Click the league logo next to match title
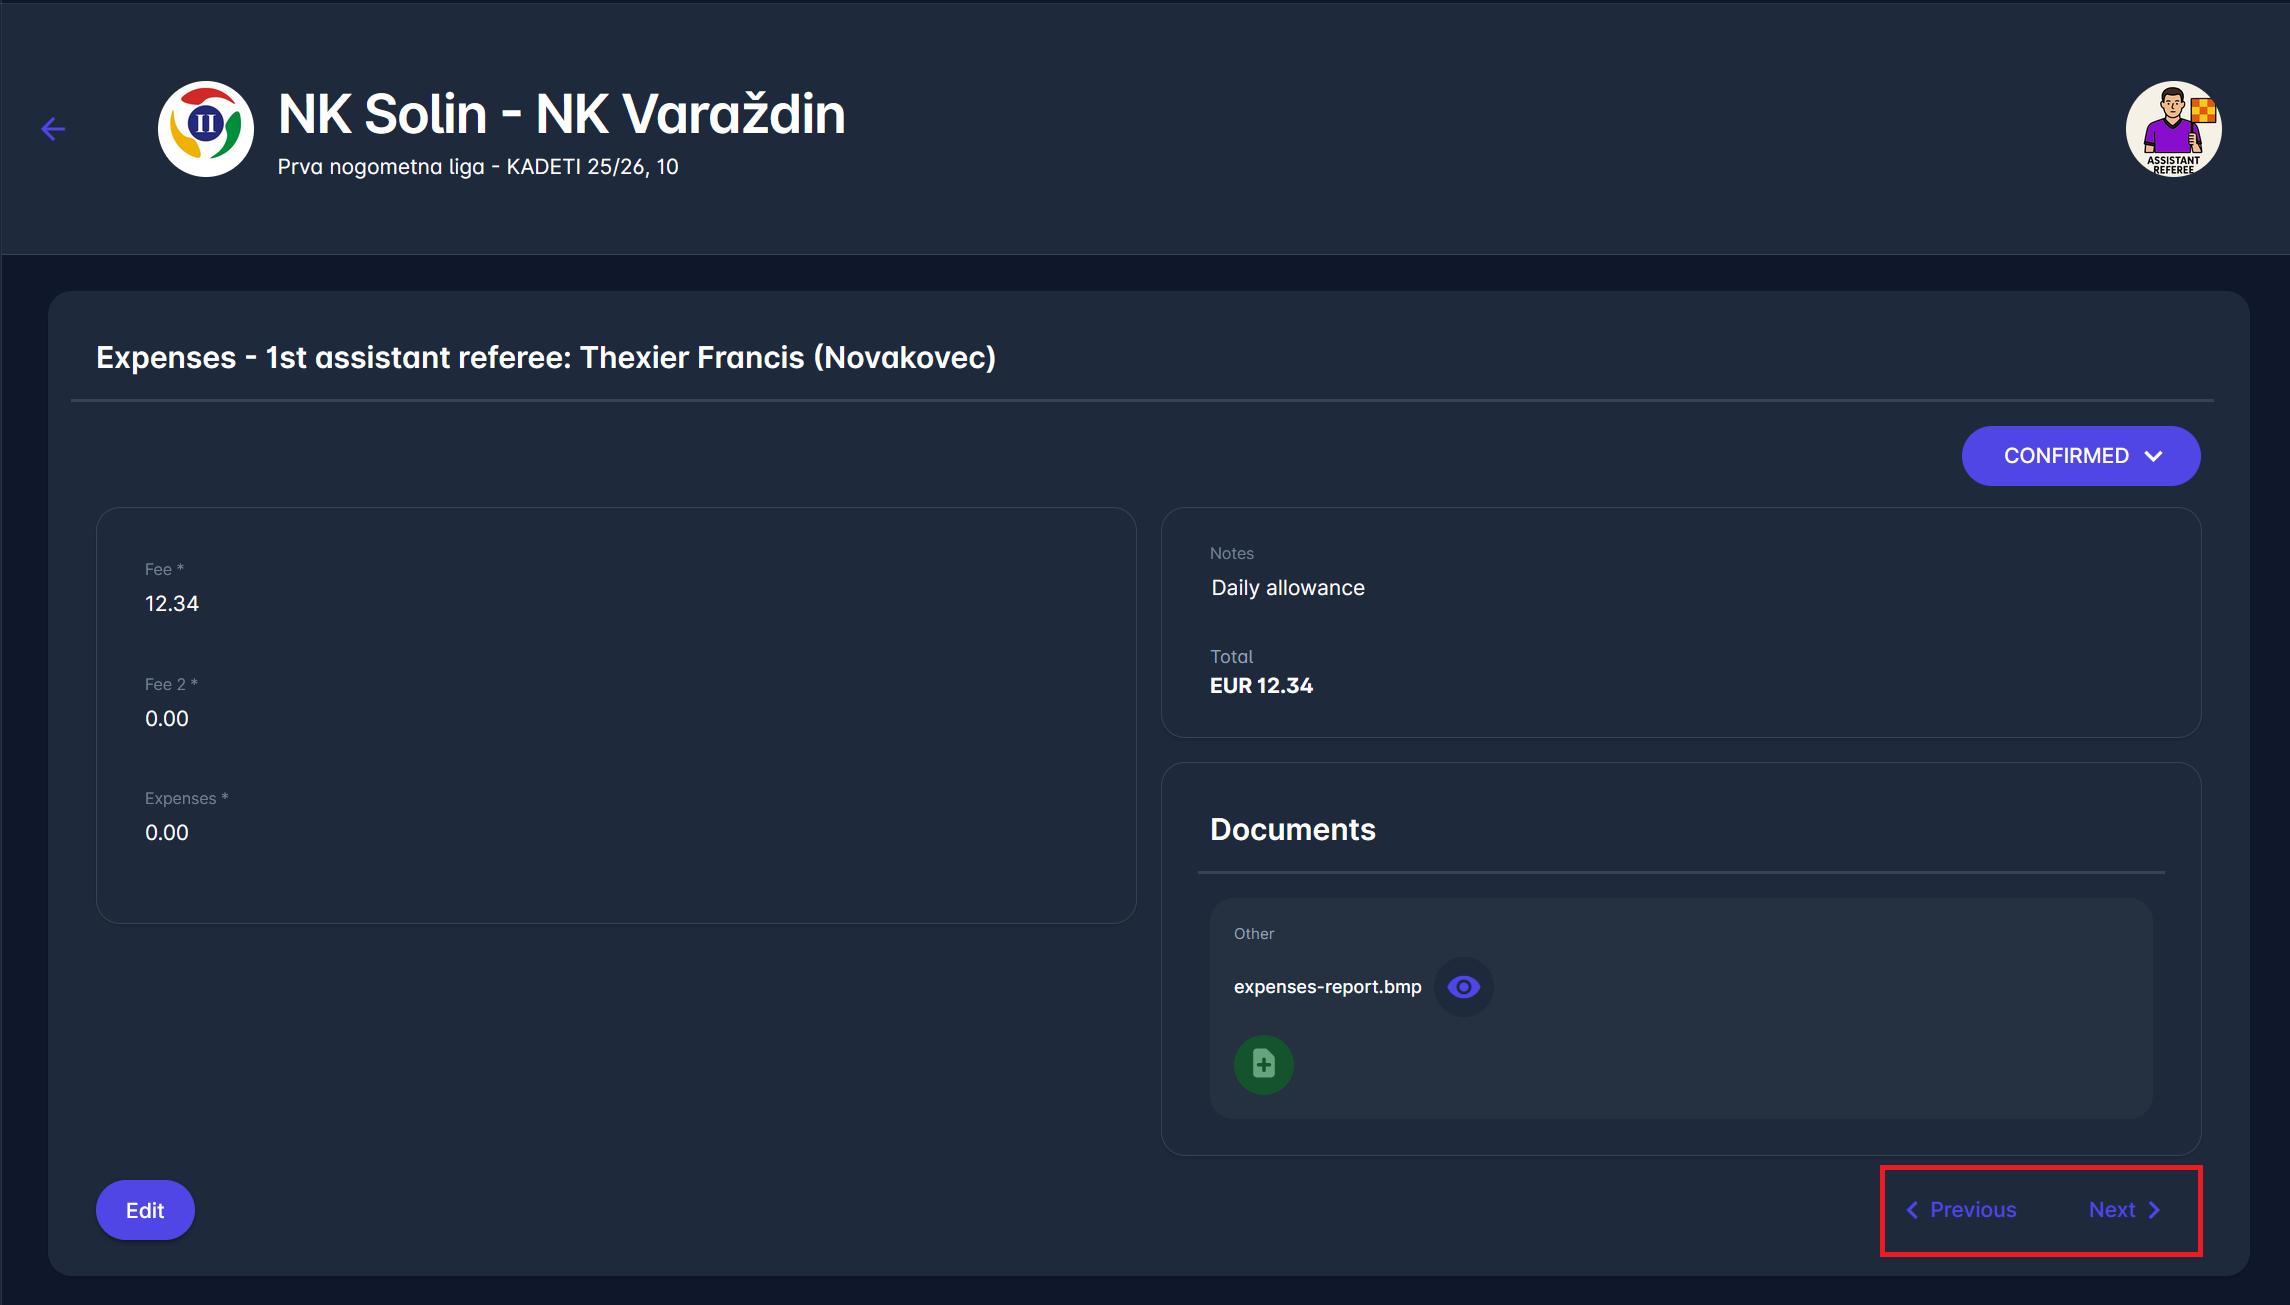Screen dimensions: 2290x1305 pos(206,129)
